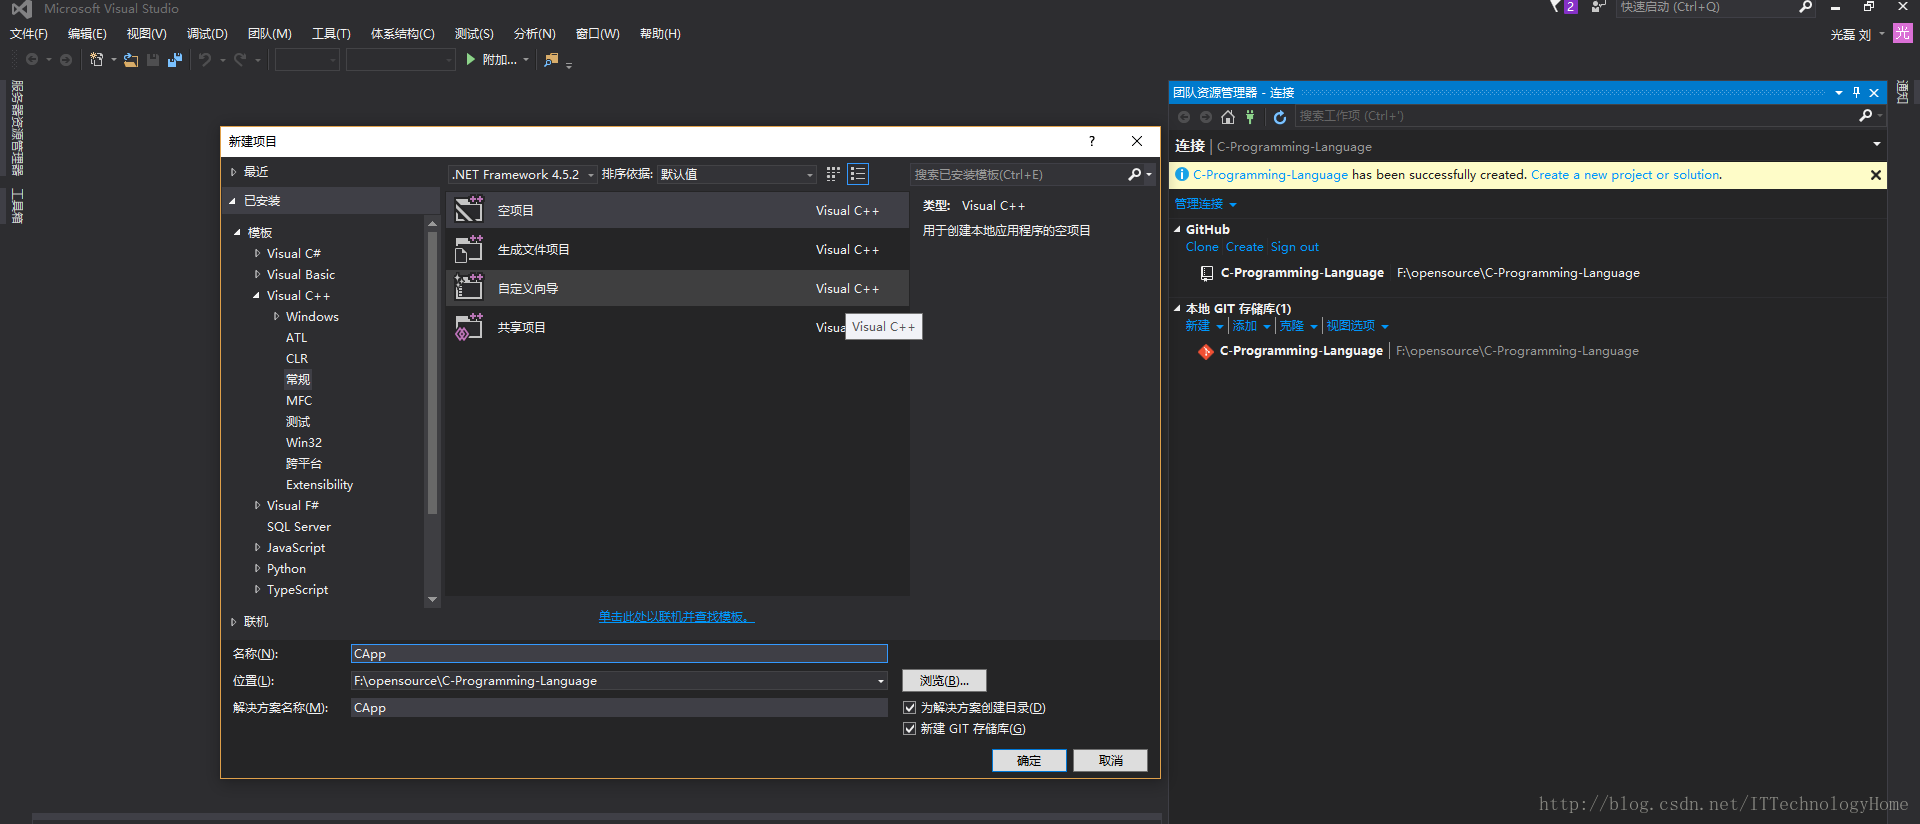Screen dimensions: 1920x824
Task: Open the 管理连接 dropdown
Action: (x=1205, y=204)
